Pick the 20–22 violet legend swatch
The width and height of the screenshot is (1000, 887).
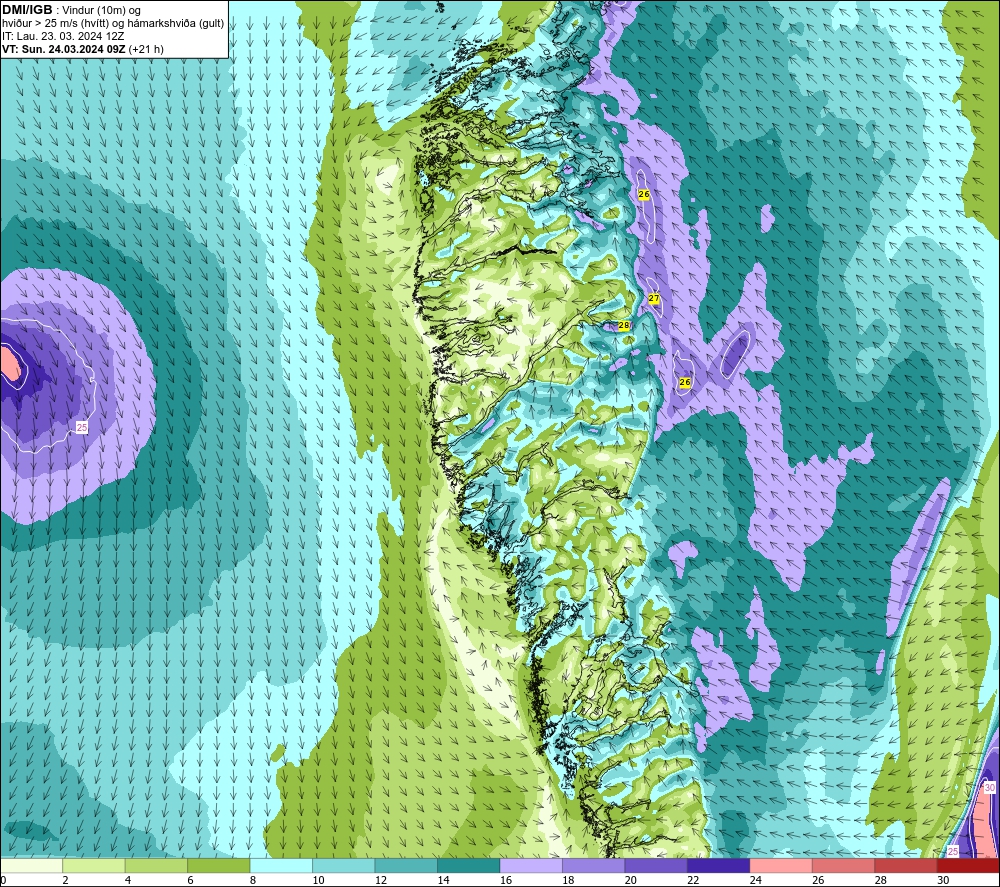[x=656, y=865]
